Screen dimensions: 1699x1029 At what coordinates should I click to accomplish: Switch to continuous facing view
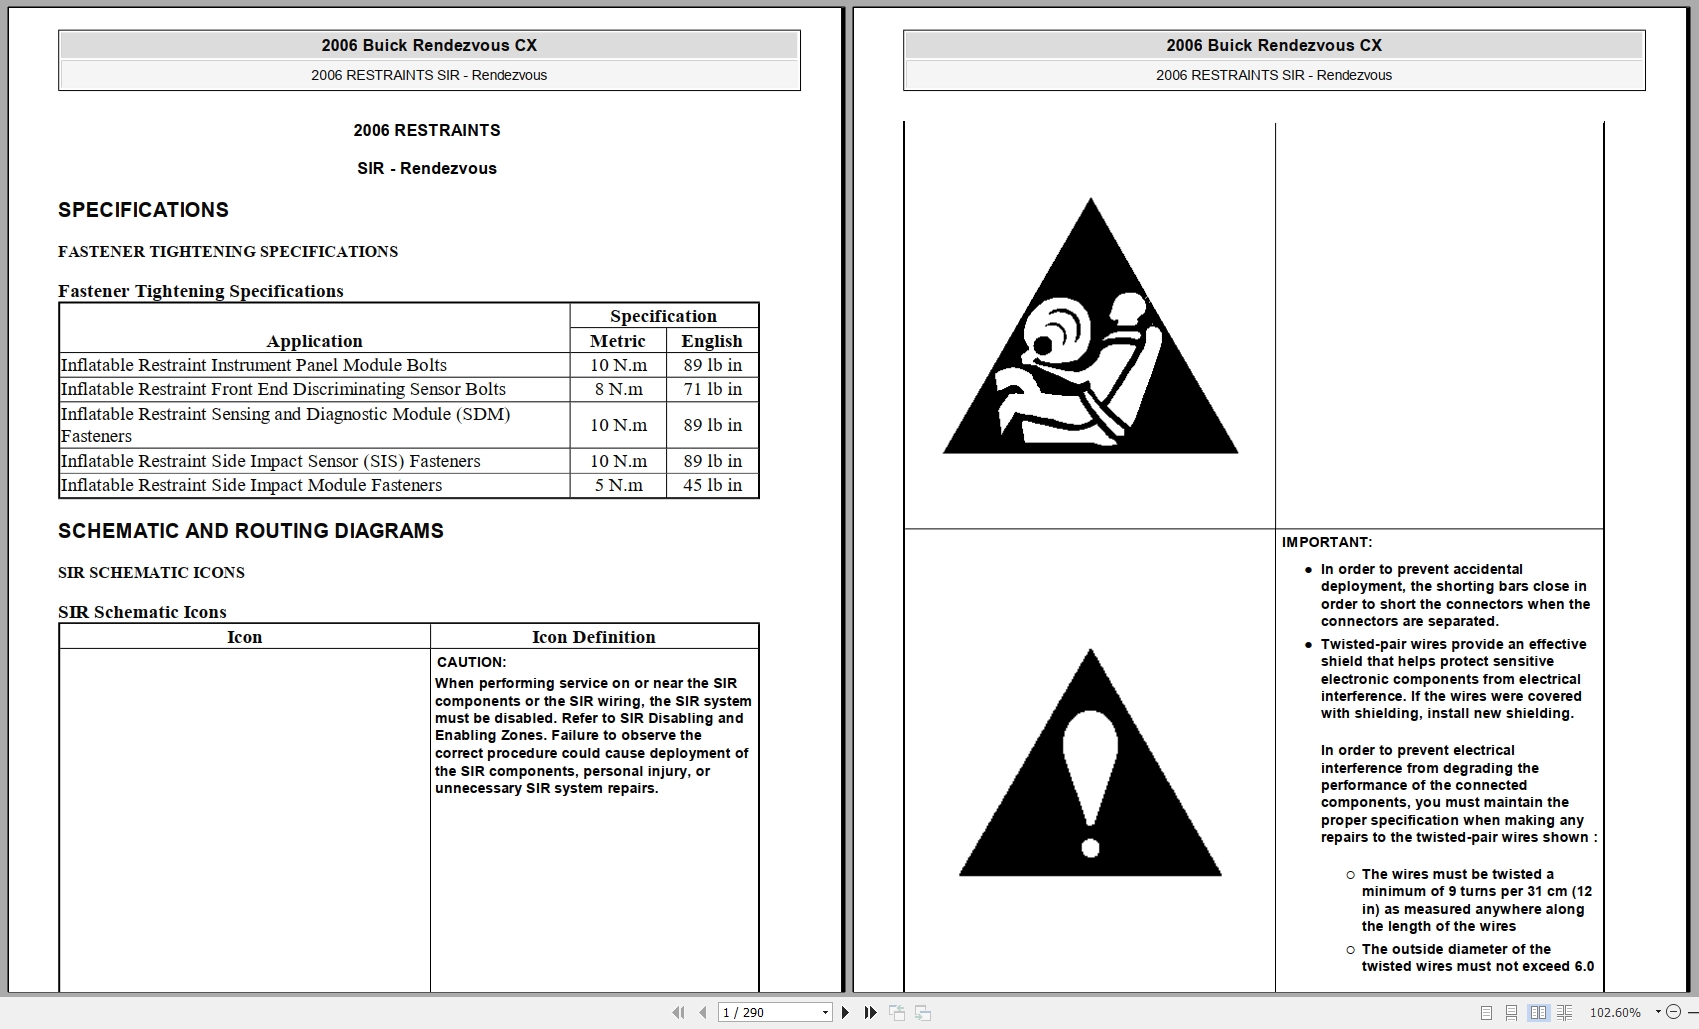tap(1565, 1013)
